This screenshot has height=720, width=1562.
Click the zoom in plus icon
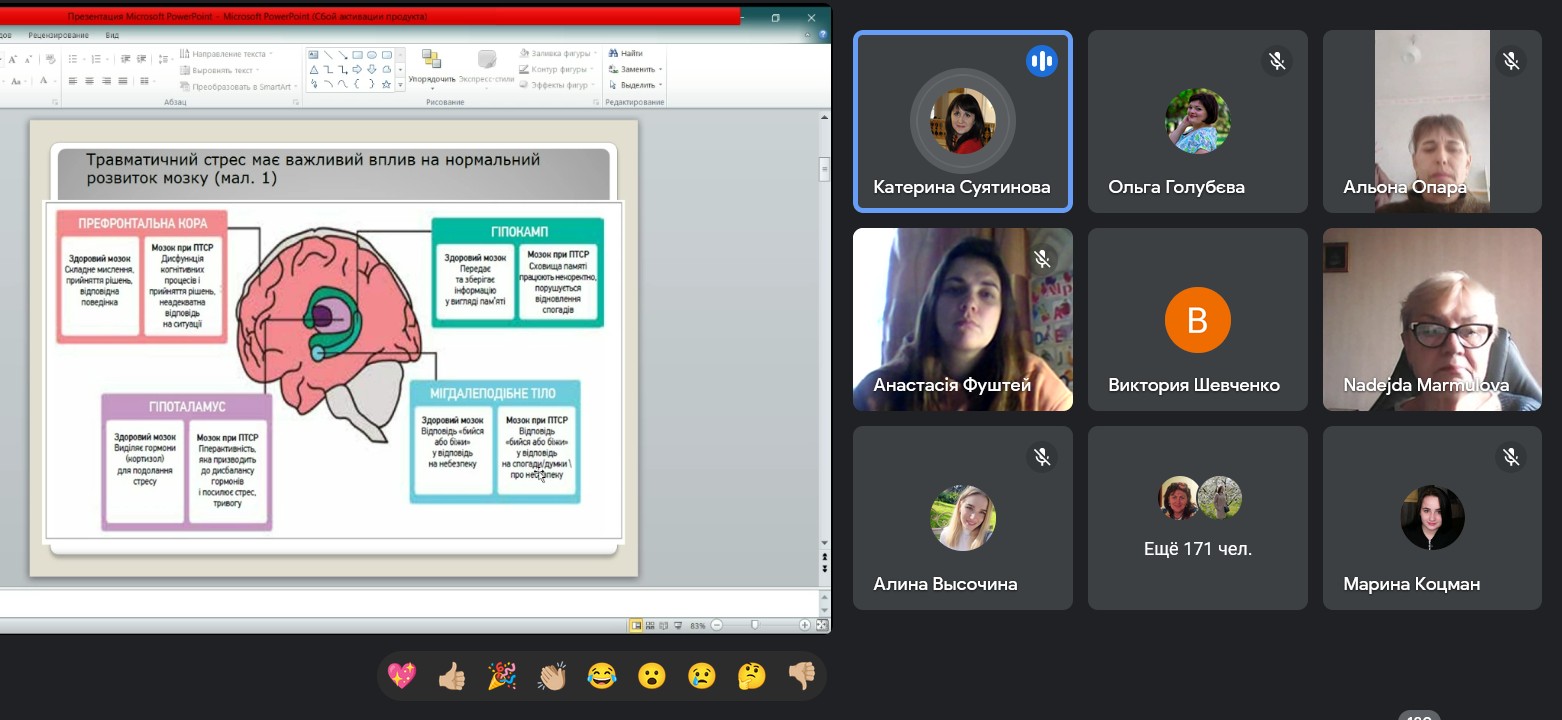[x=805, y=625]
